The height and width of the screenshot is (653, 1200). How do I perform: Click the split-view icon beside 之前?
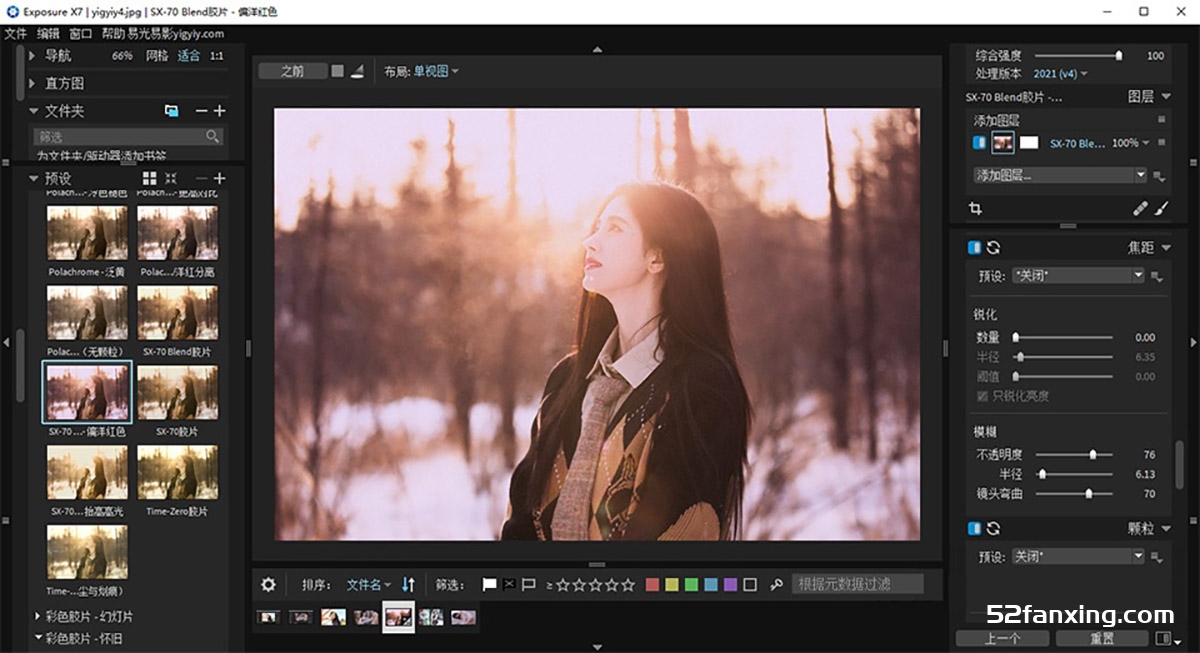358,71
